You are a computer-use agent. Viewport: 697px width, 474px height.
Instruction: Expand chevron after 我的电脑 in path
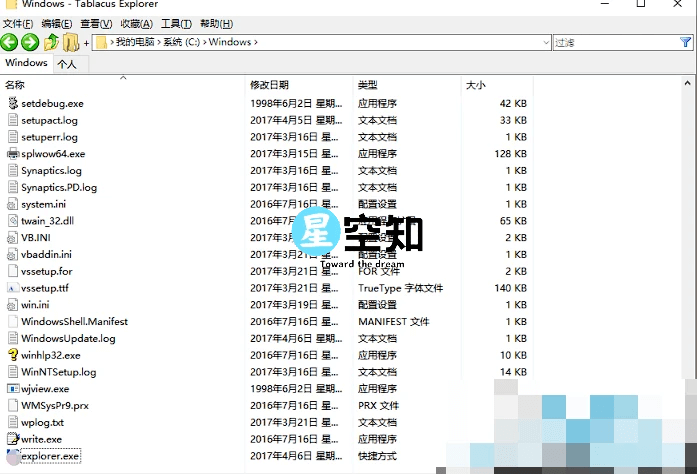point(159,42)
